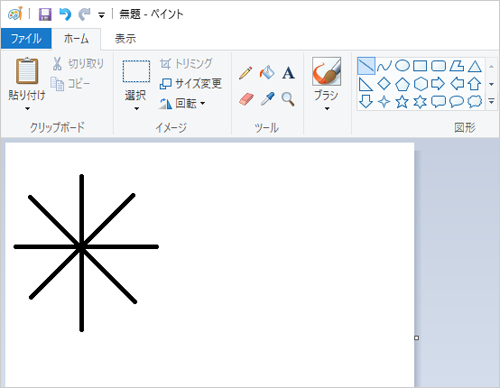Screen dimensions: 500x388
Task: Redo the undone action
Action: click(84, 14)
